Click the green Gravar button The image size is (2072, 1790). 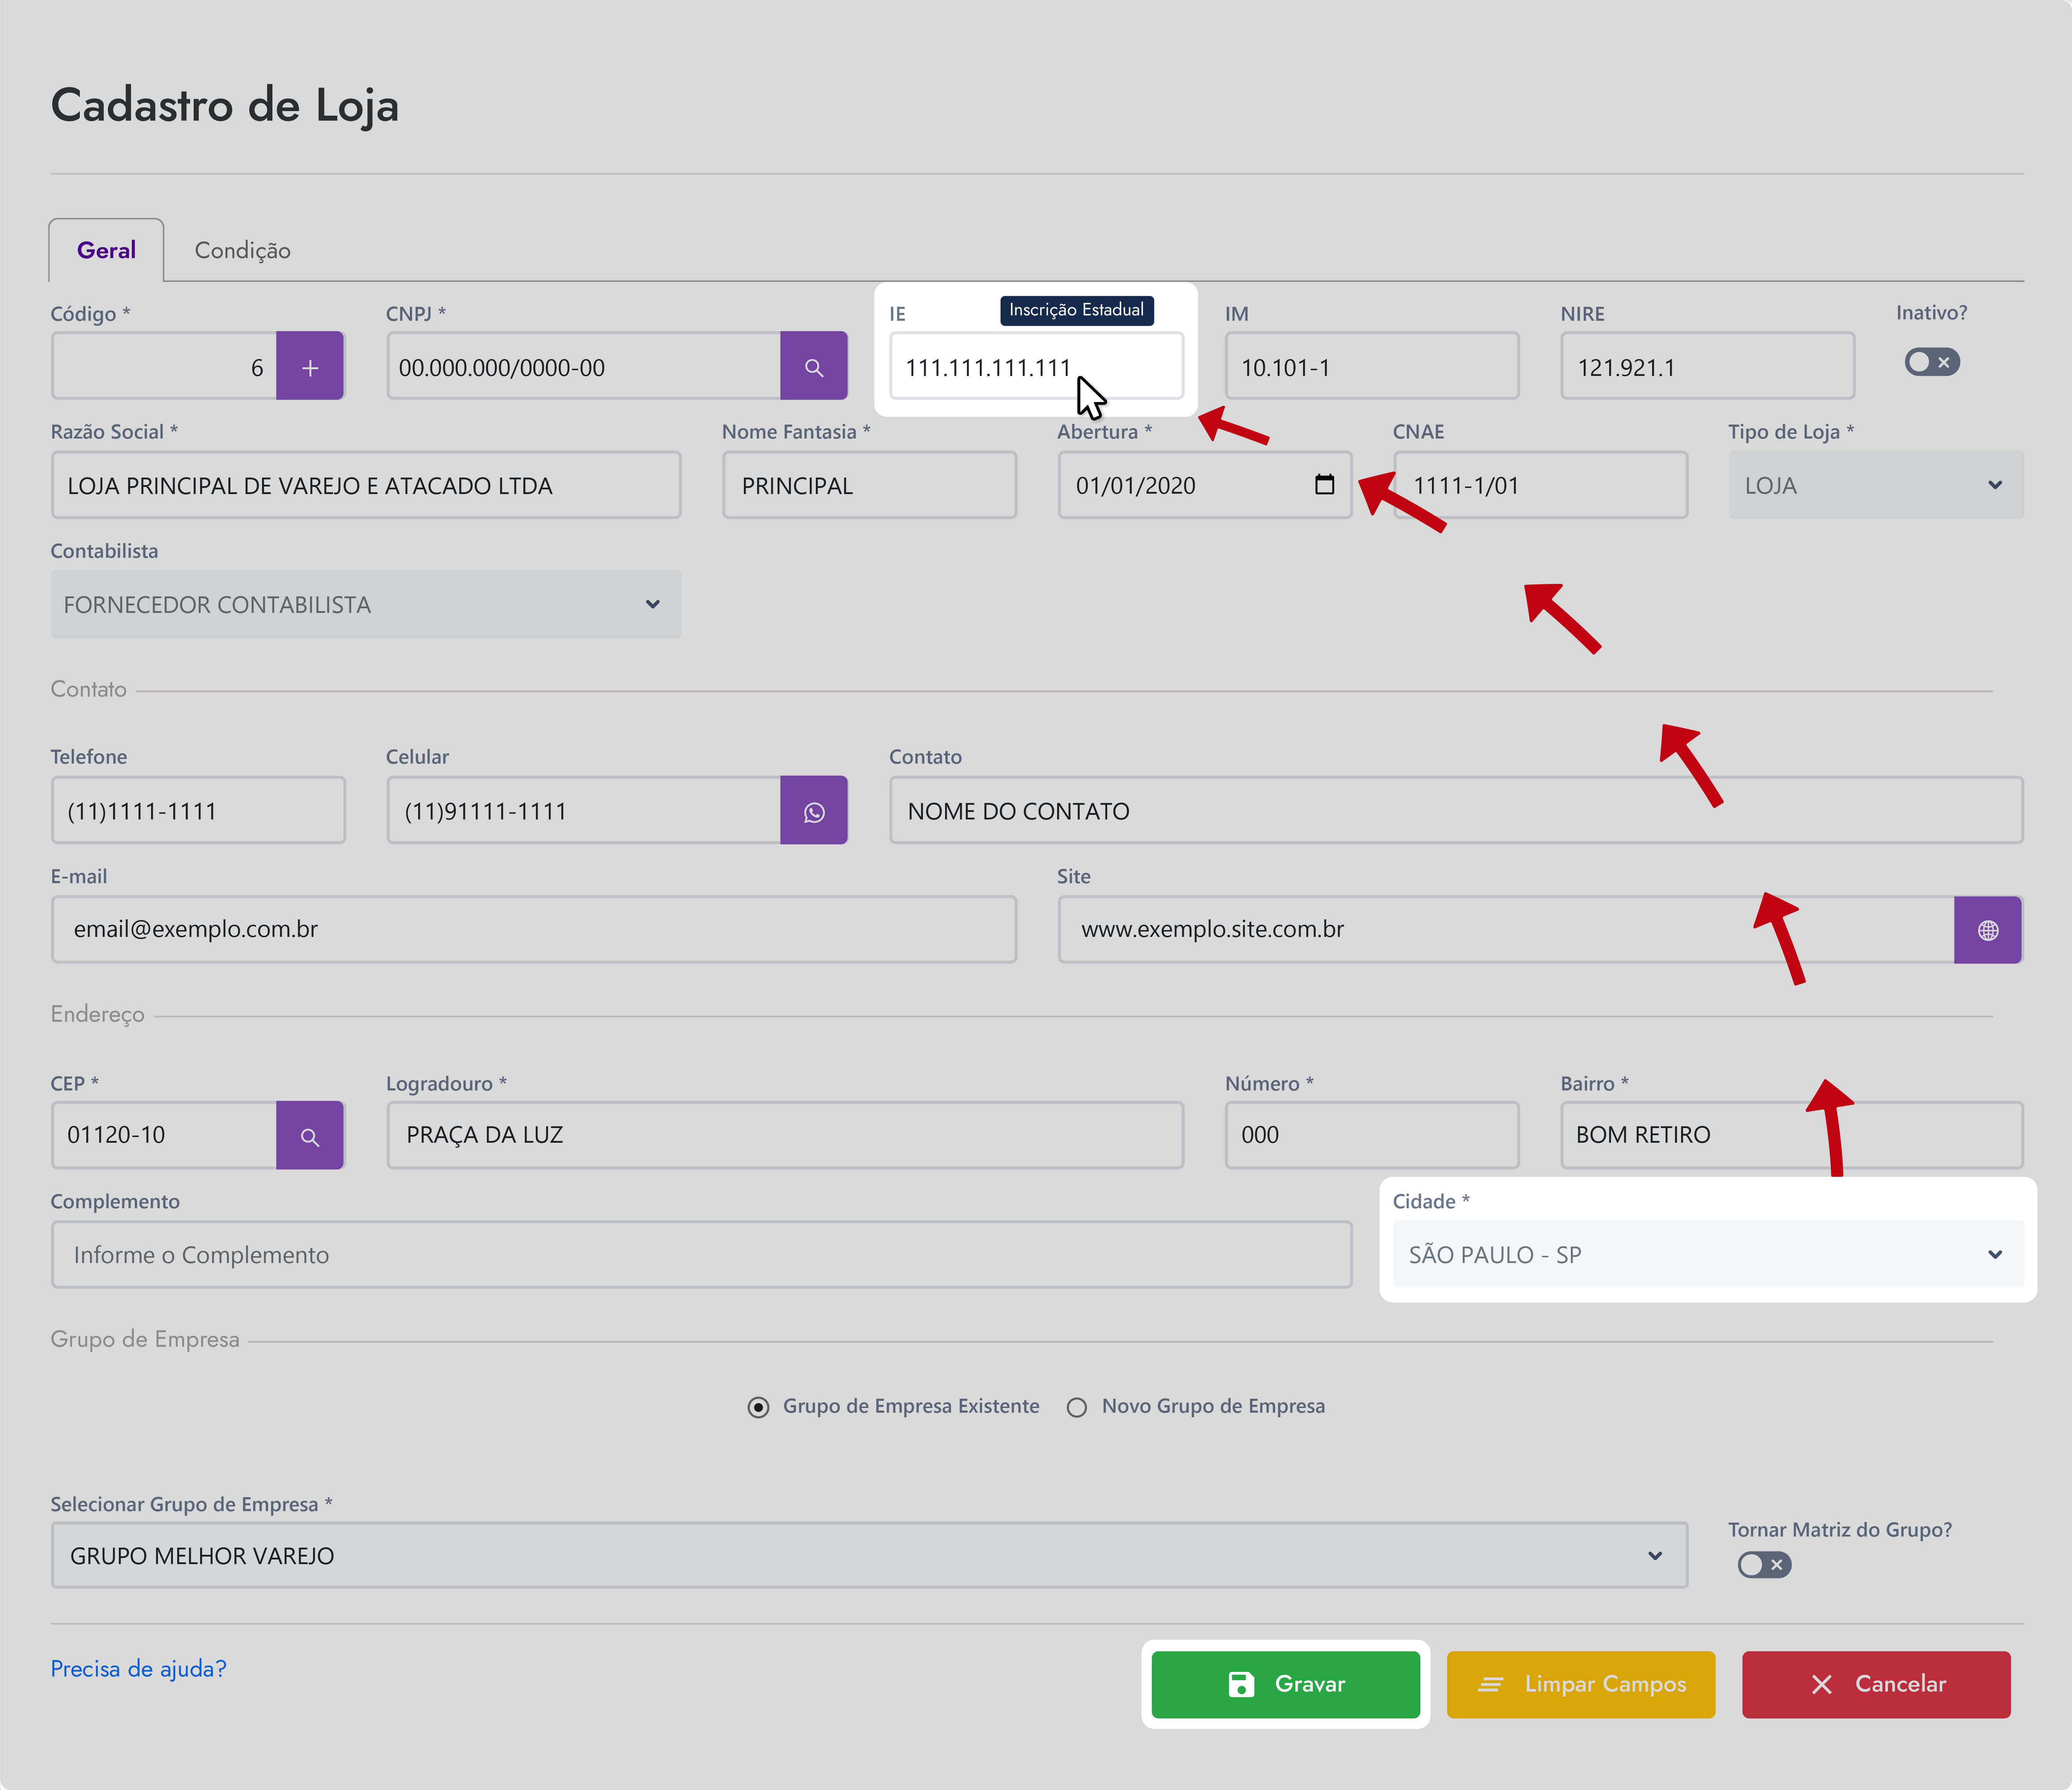click(x=1286, y=1685)
